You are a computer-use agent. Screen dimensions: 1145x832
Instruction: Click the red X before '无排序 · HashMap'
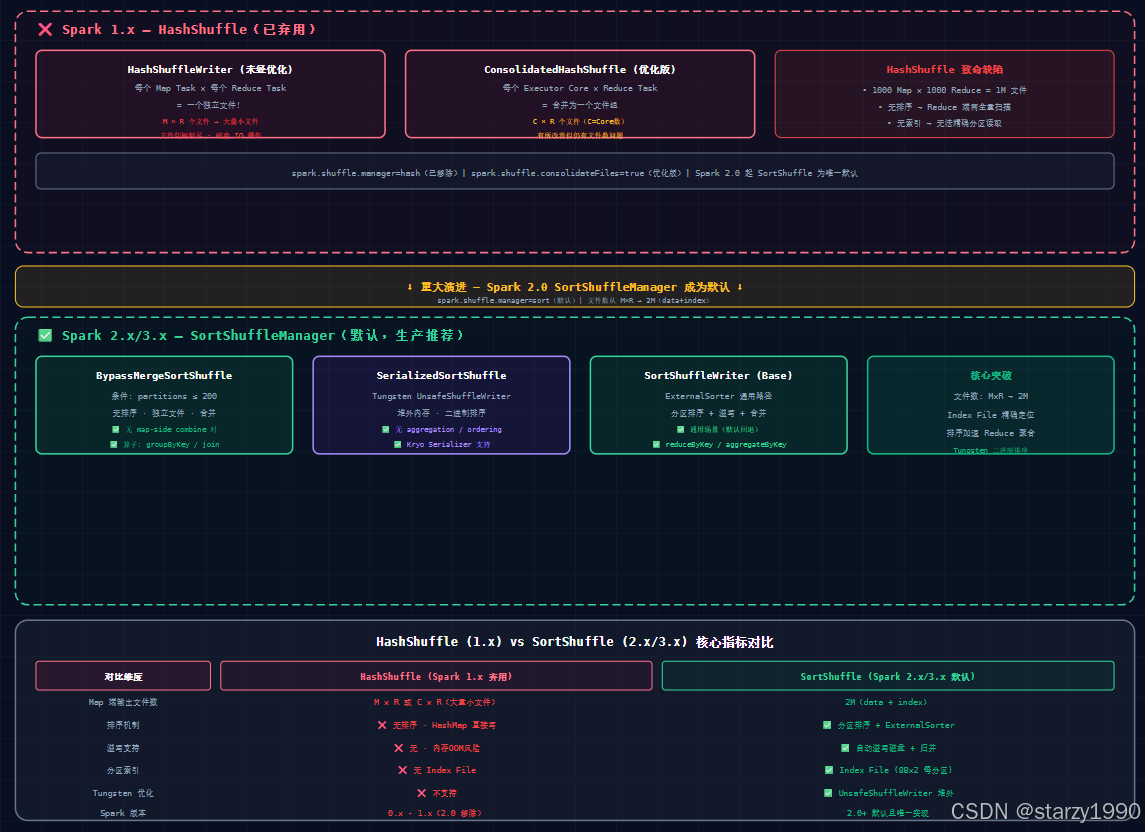click(382, 725)
